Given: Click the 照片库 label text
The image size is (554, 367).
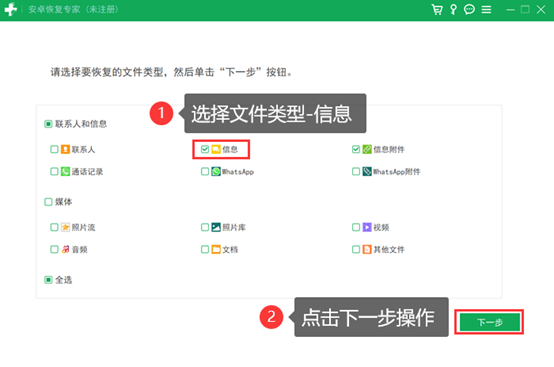Looking at the screenshot, I should (234, 227).
